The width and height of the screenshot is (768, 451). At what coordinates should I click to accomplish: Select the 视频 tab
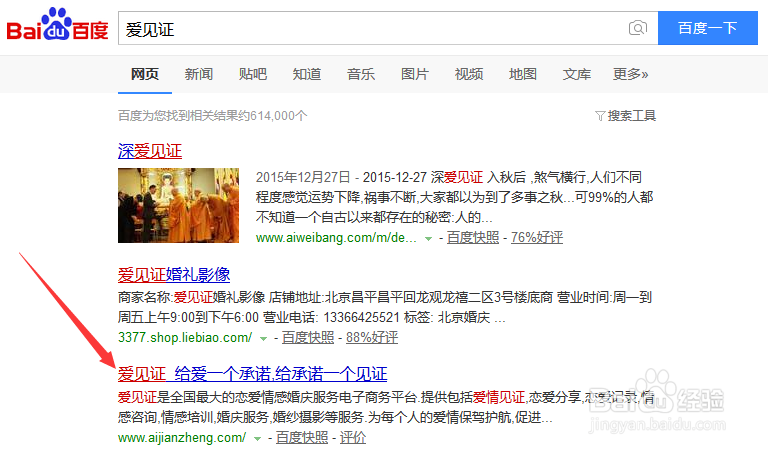[469, 74]
